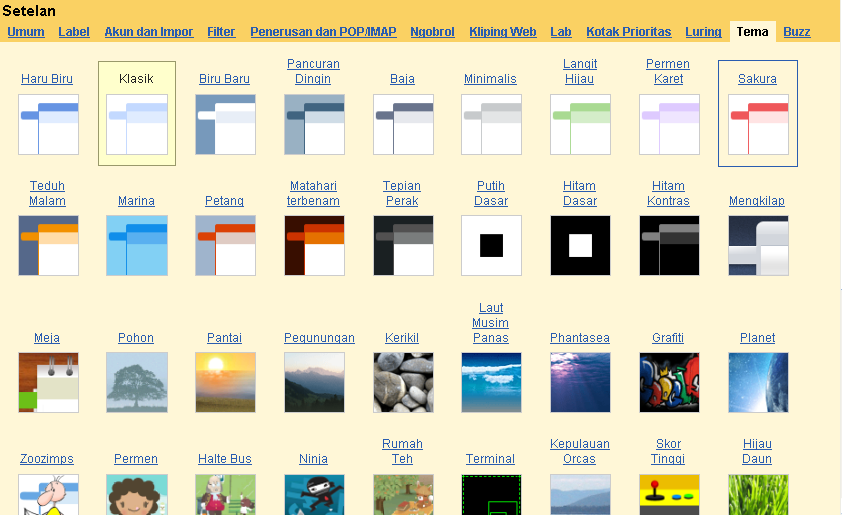Pick the Hitam Kontras theme preview
This screenshot has height=515, width=842.
point(670,245)
